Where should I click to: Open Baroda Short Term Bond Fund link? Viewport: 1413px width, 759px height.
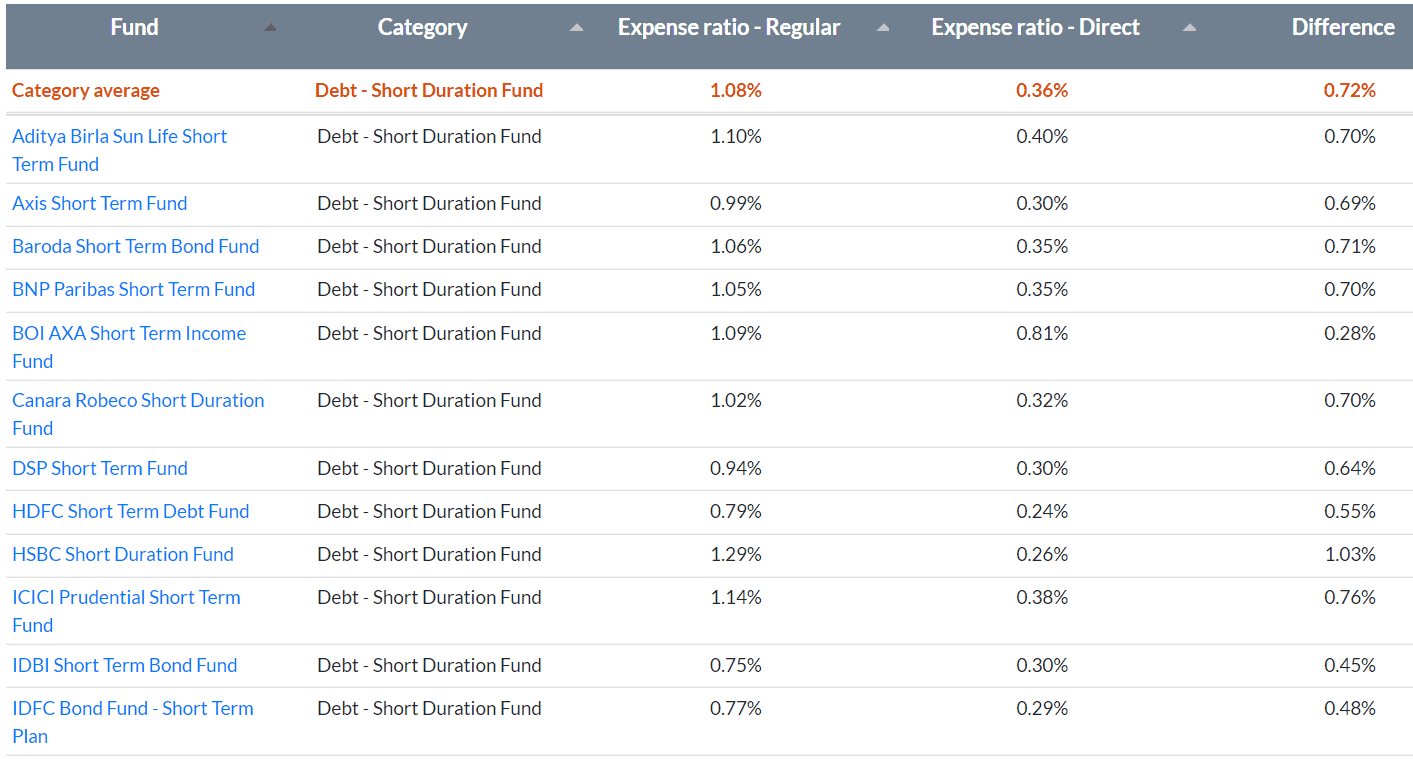click(135, 246)
